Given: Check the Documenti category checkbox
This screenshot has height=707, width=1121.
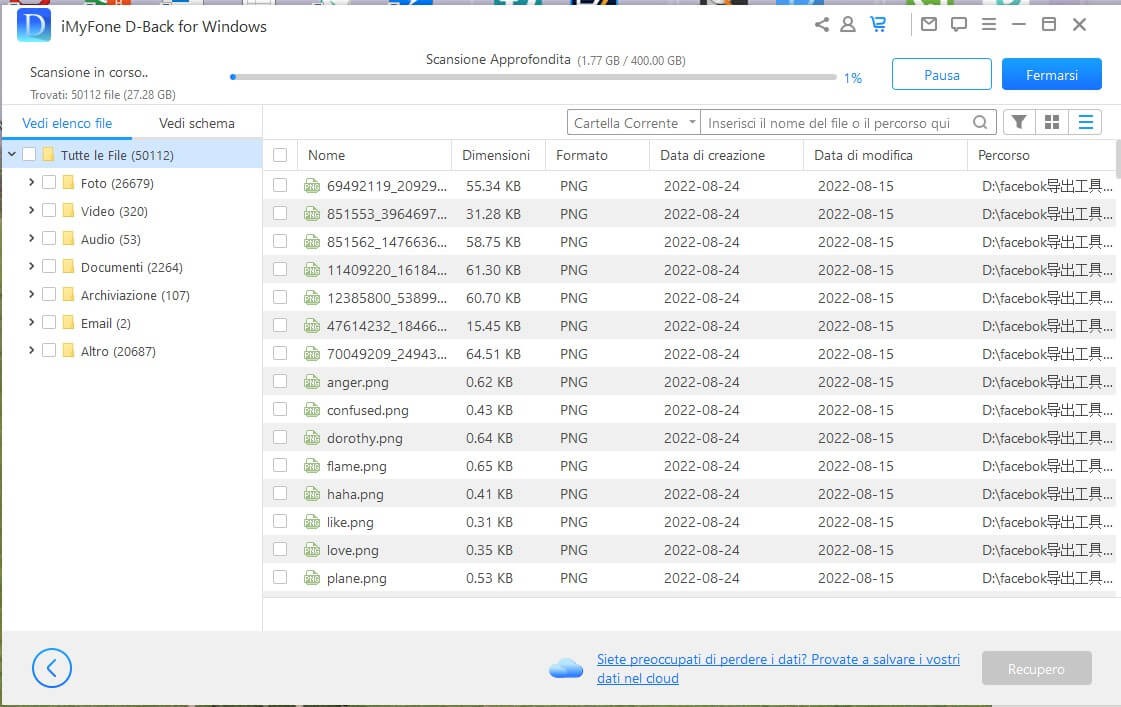Looking at the screenshot, I should click(49, 267).
